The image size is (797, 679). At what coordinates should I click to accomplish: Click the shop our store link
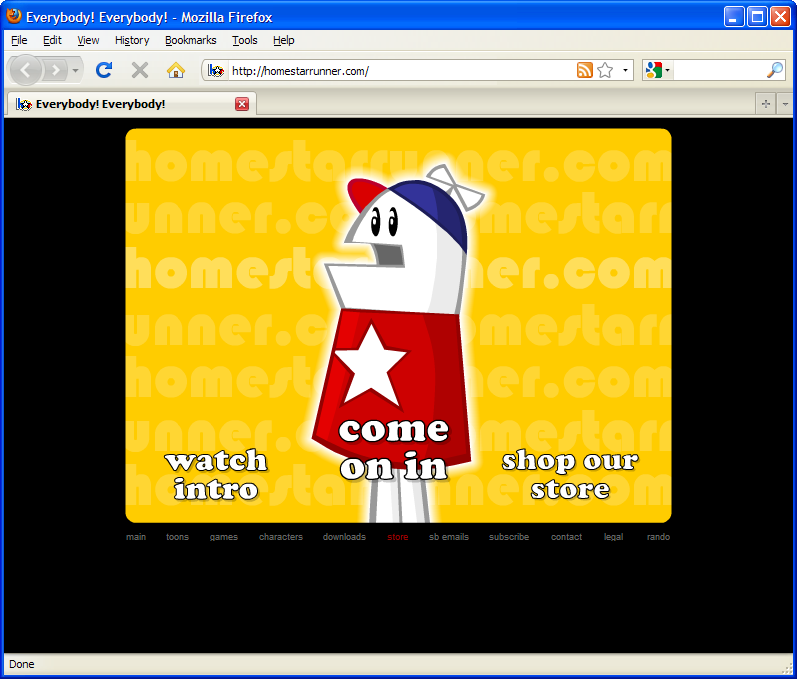pyautogui.click(x=570, y=475)
